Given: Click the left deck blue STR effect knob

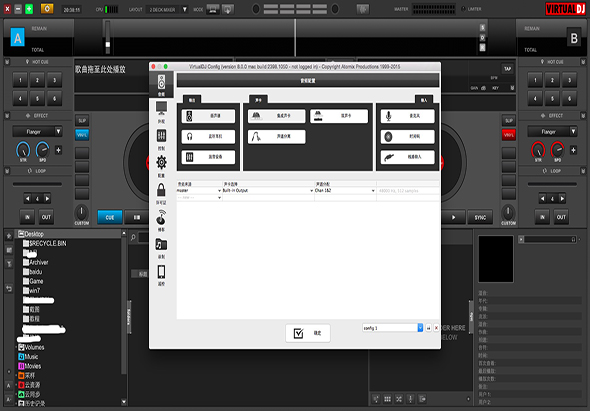Looking at the screenshot, I should click(23, 150).
